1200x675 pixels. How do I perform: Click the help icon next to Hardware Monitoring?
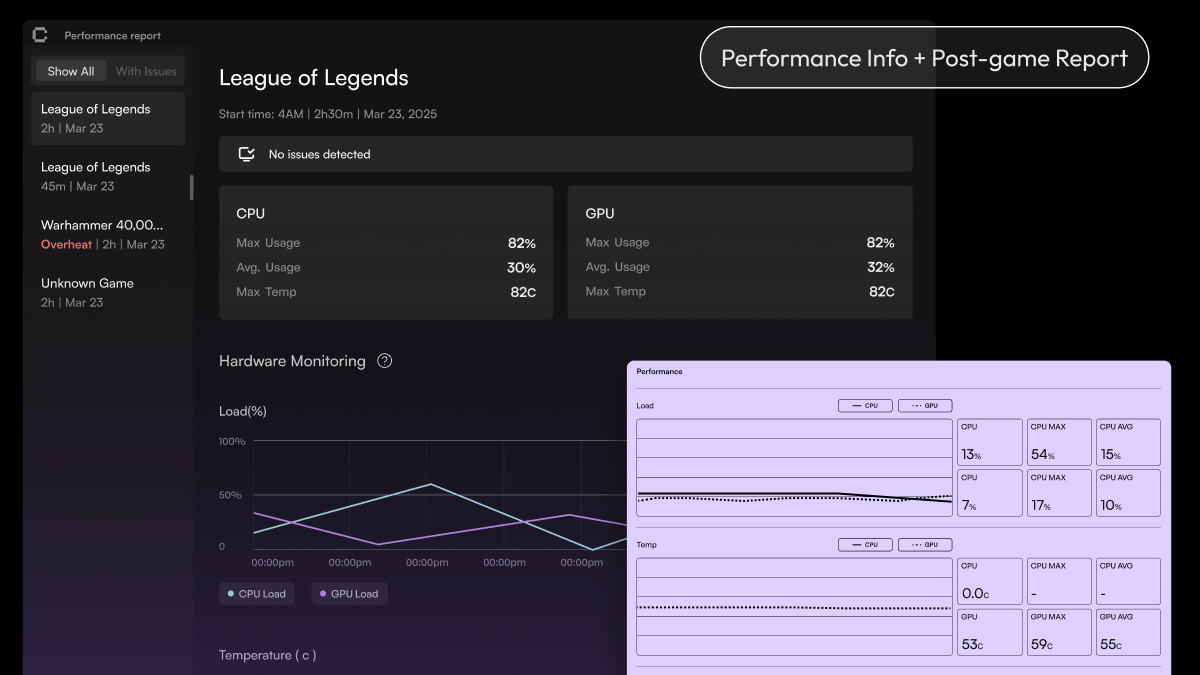click(384, 361)
